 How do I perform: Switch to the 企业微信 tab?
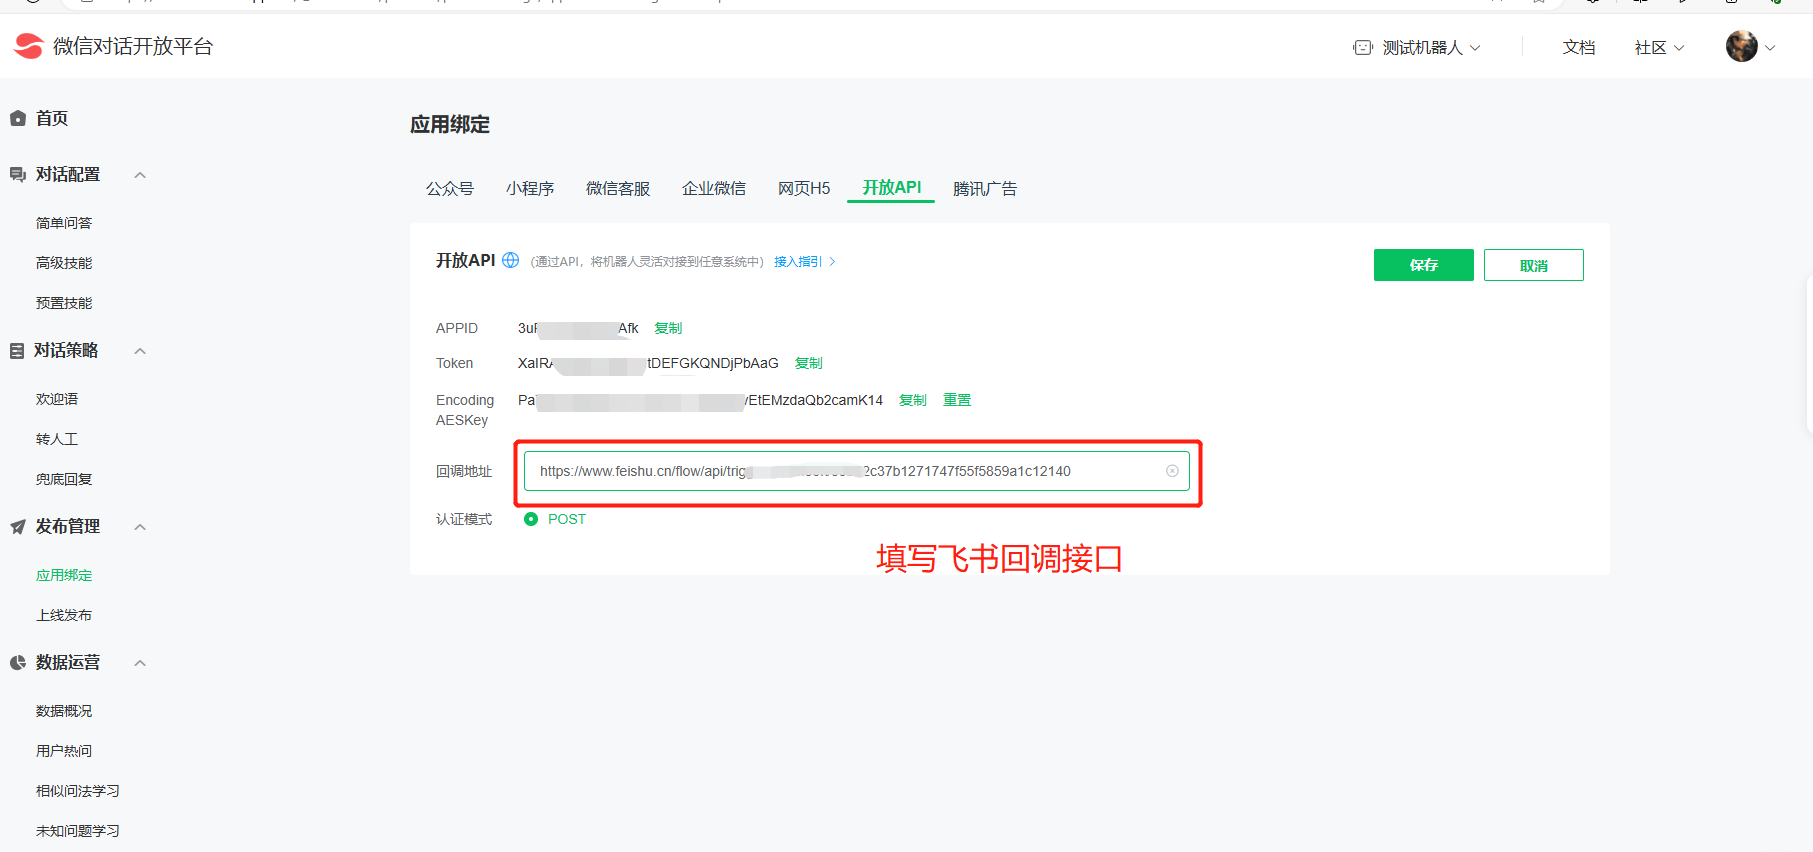coord(714,188)
